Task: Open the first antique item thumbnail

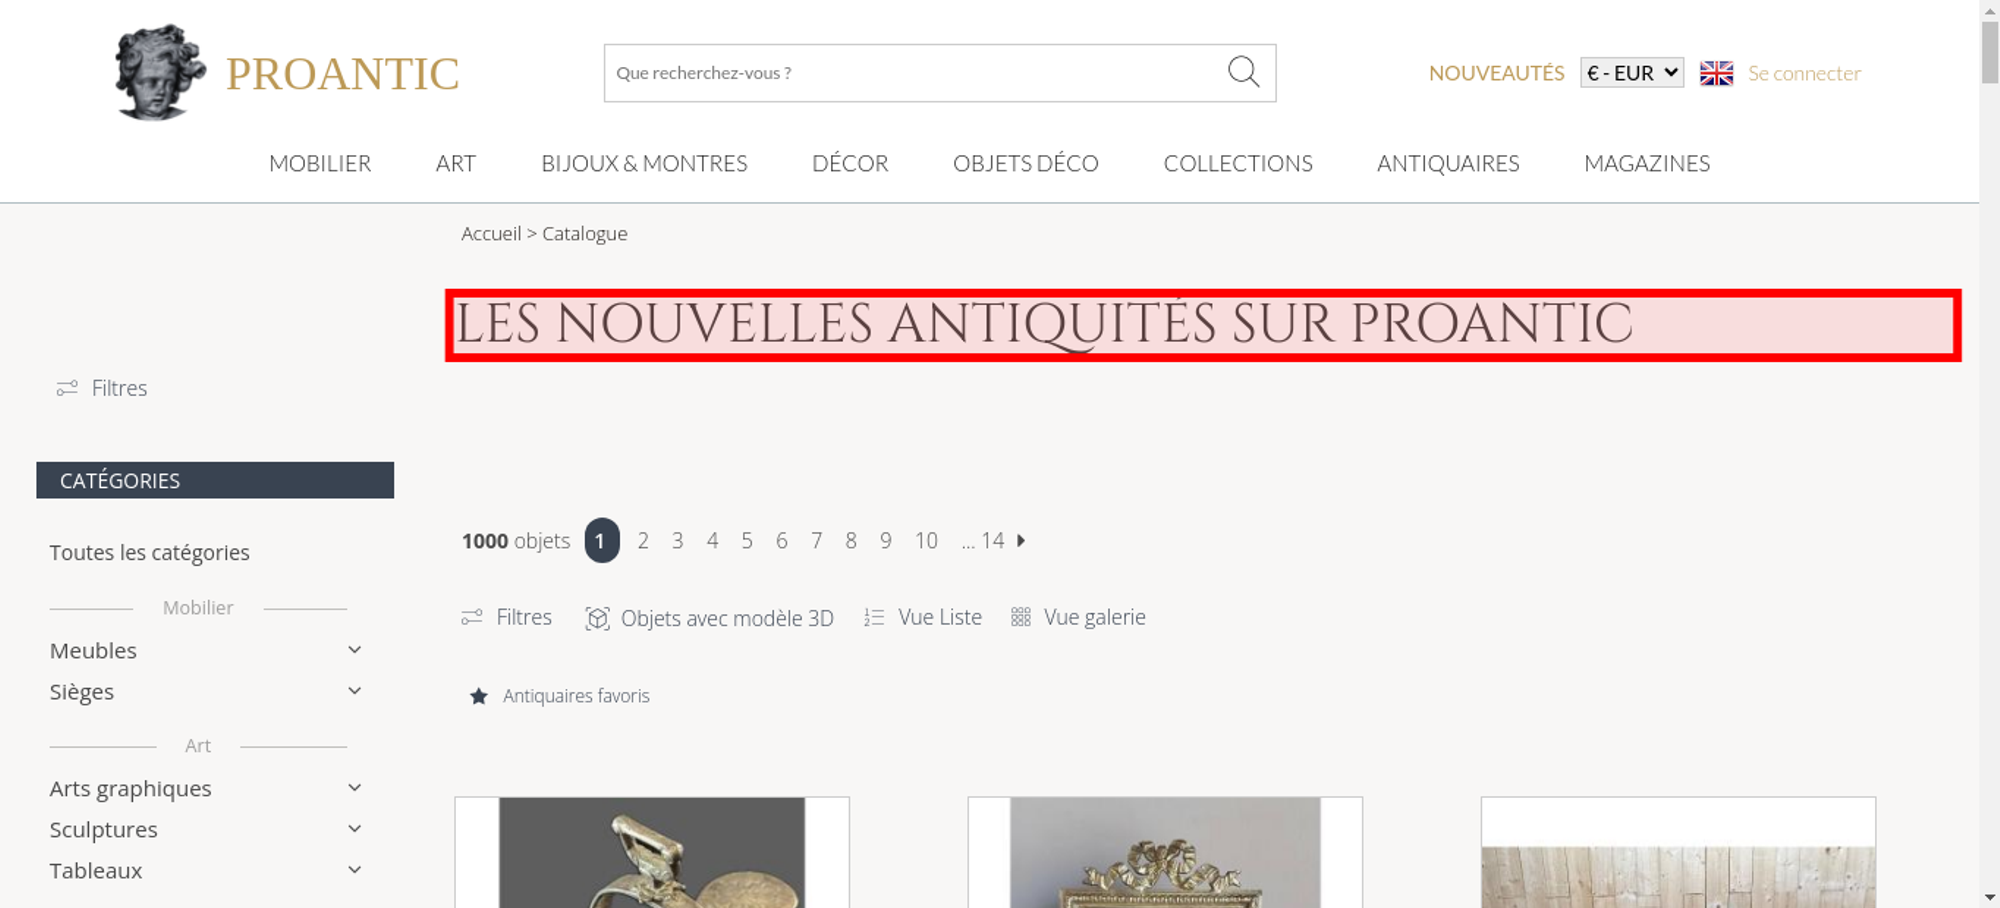Action: 652,852
